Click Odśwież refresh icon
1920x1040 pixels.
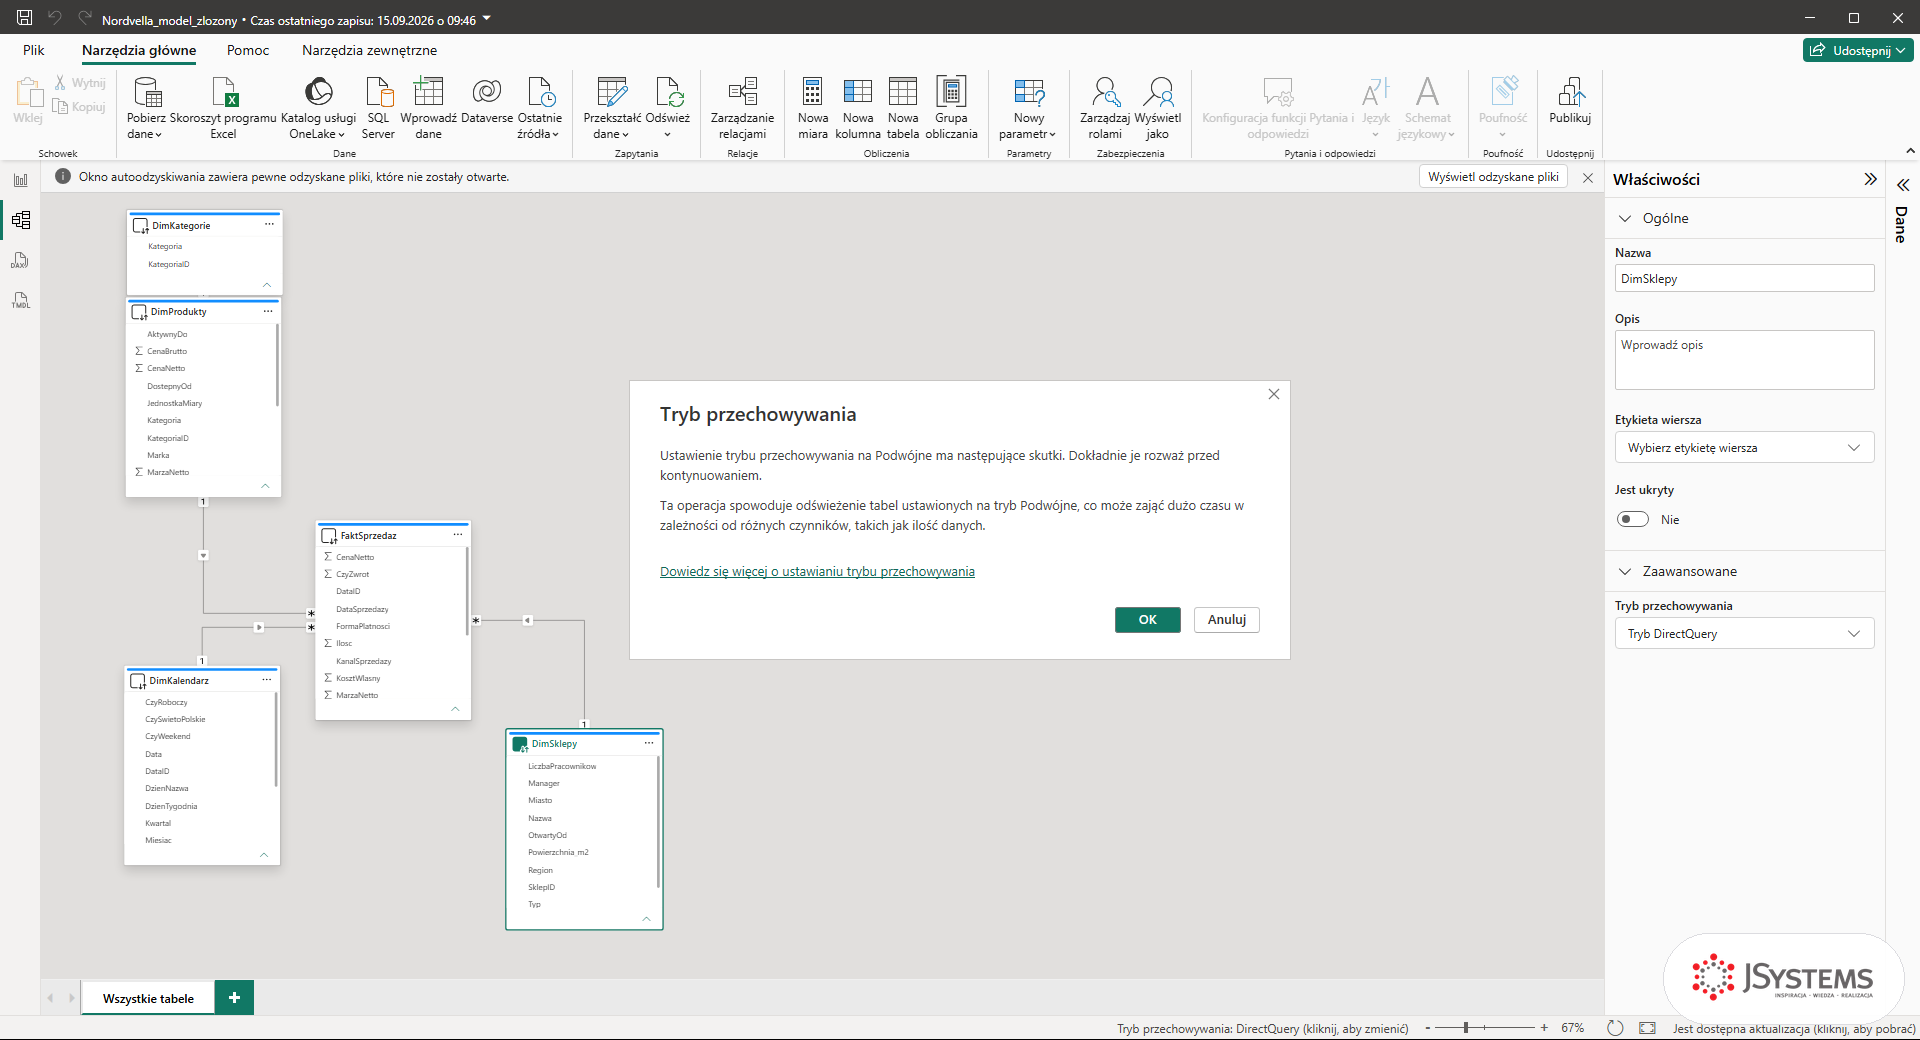tap(668, 93)
